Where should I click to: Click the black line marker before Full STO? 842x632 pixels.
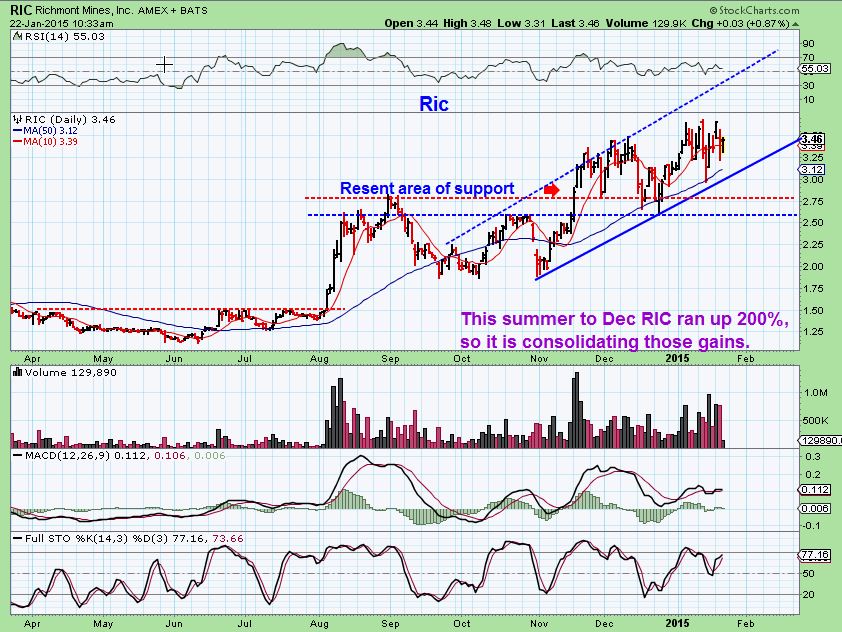17,539
